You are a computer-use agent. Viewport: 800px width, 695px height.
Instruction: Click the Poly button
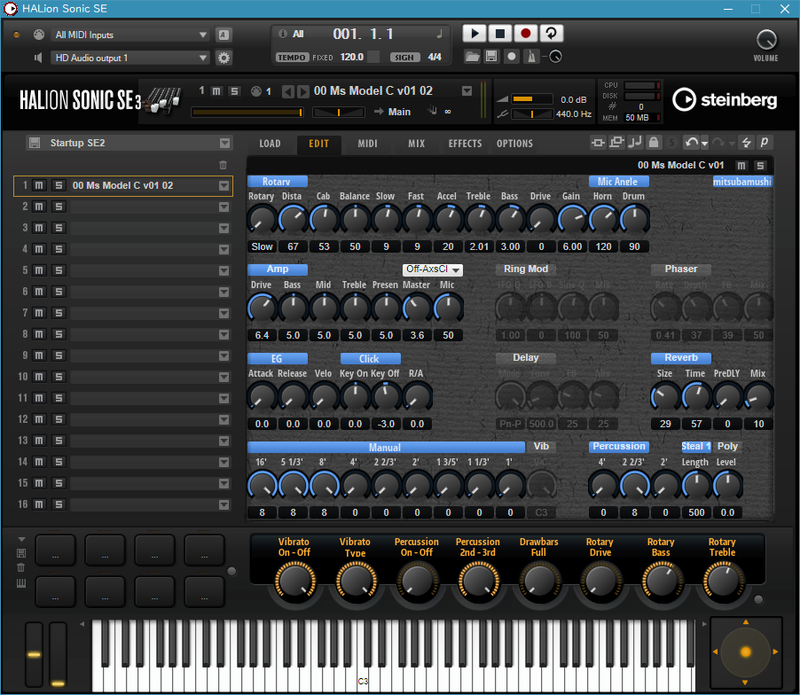728,446
